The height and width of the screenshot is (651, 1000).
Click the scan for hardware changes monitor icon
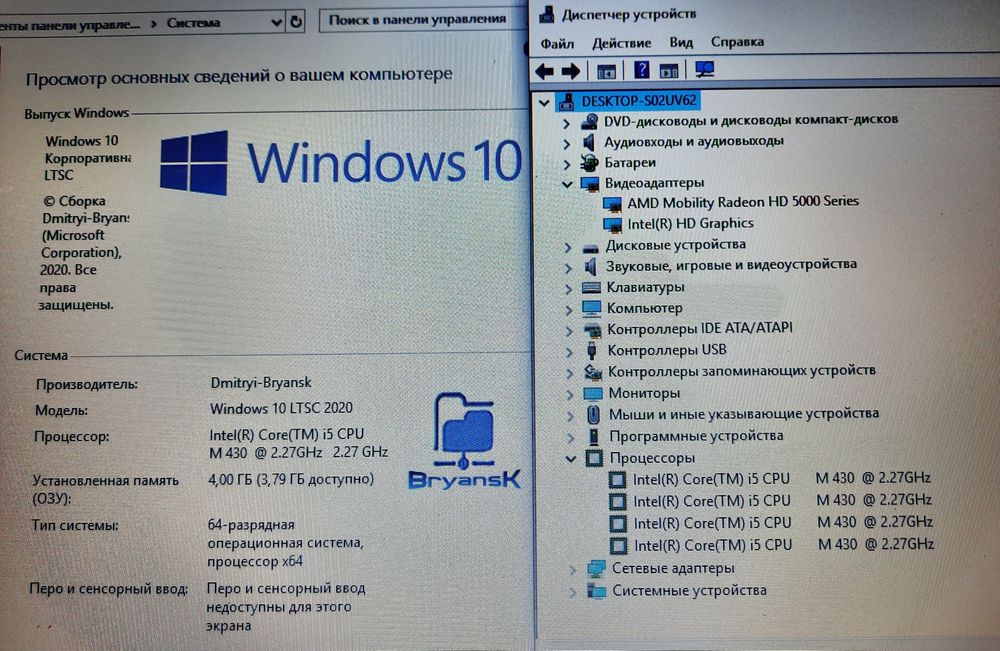tap(705, 69)
